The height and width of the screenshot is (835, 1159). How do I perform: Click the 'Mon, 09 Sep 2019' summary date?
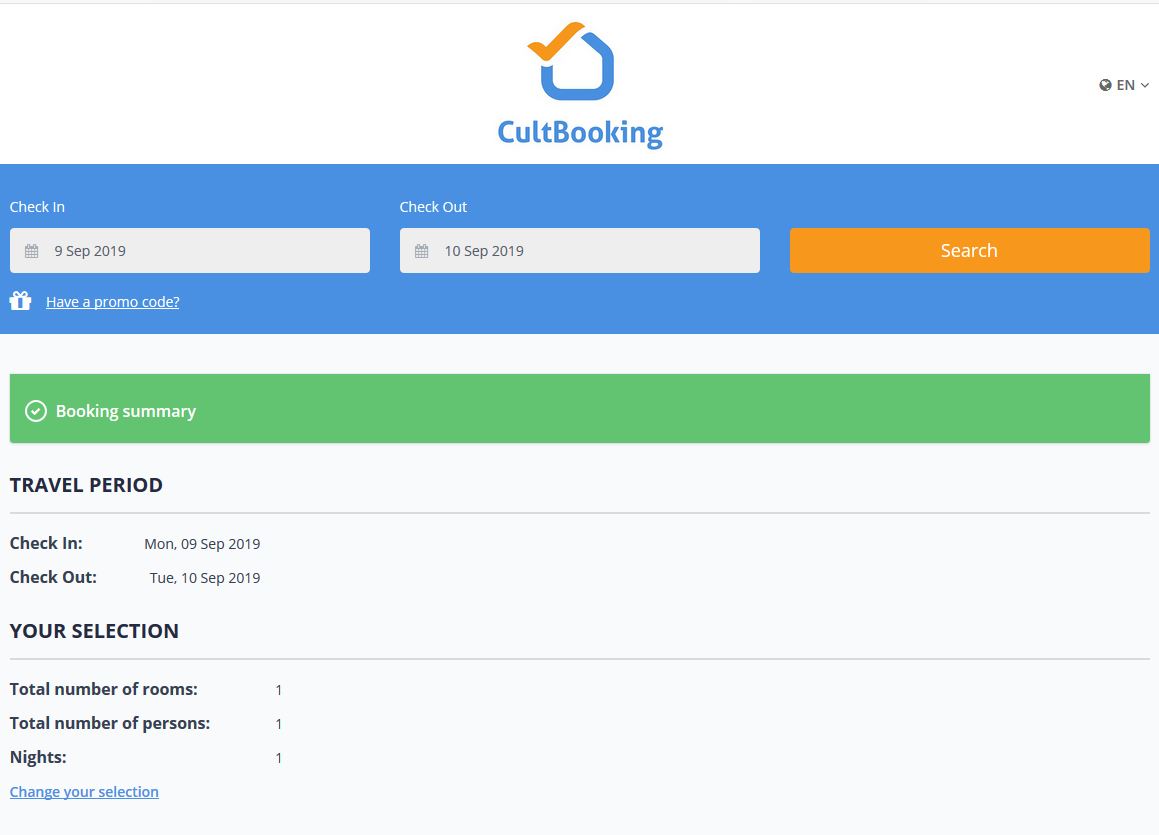(202, 544)
